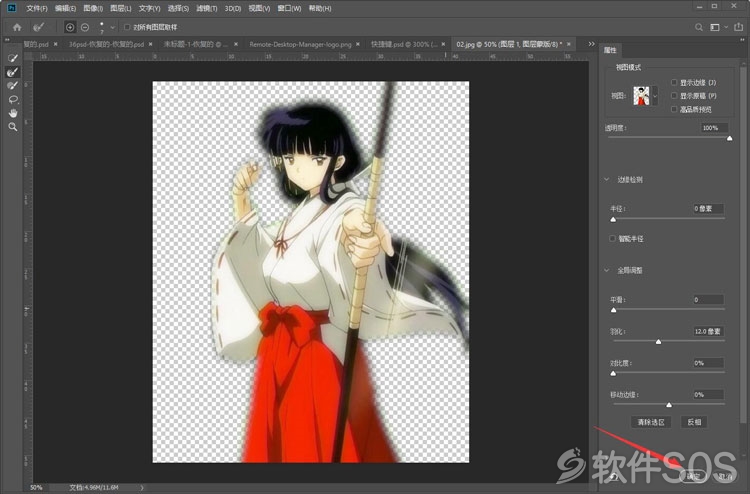Open the tool preset brush icon in options bar
The height and width of the screenshot is (494, 750).
click(39, 27)
